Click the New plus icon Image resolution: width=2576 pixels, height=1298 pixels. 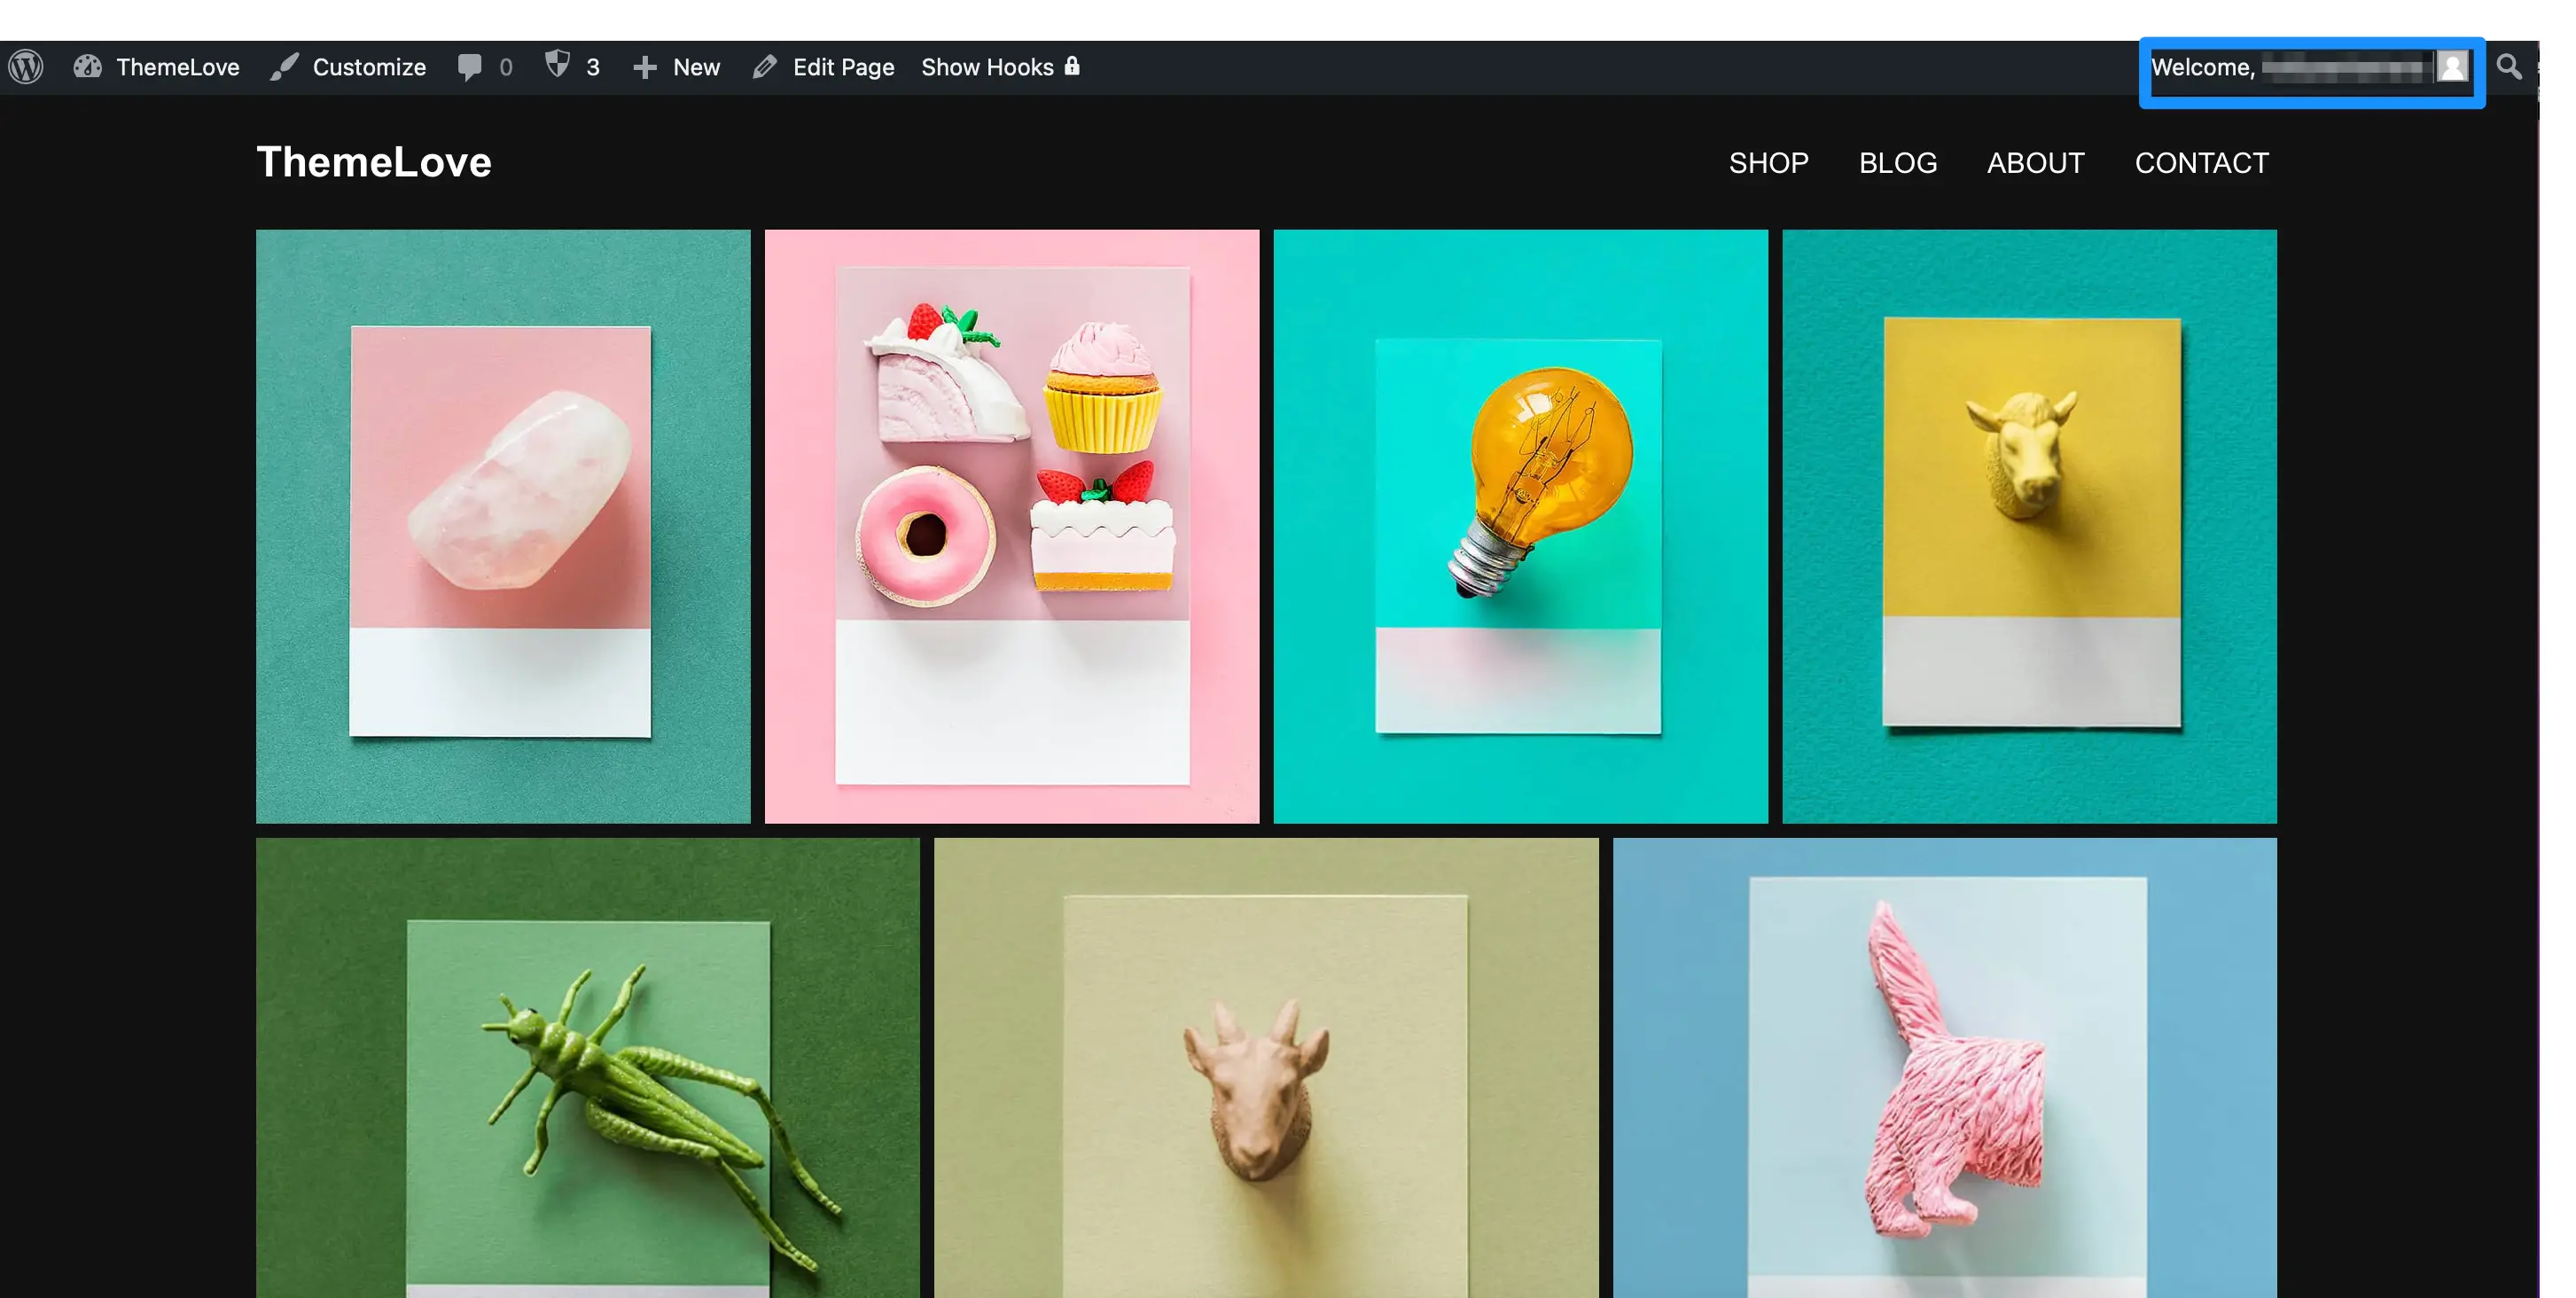[647, 66]
